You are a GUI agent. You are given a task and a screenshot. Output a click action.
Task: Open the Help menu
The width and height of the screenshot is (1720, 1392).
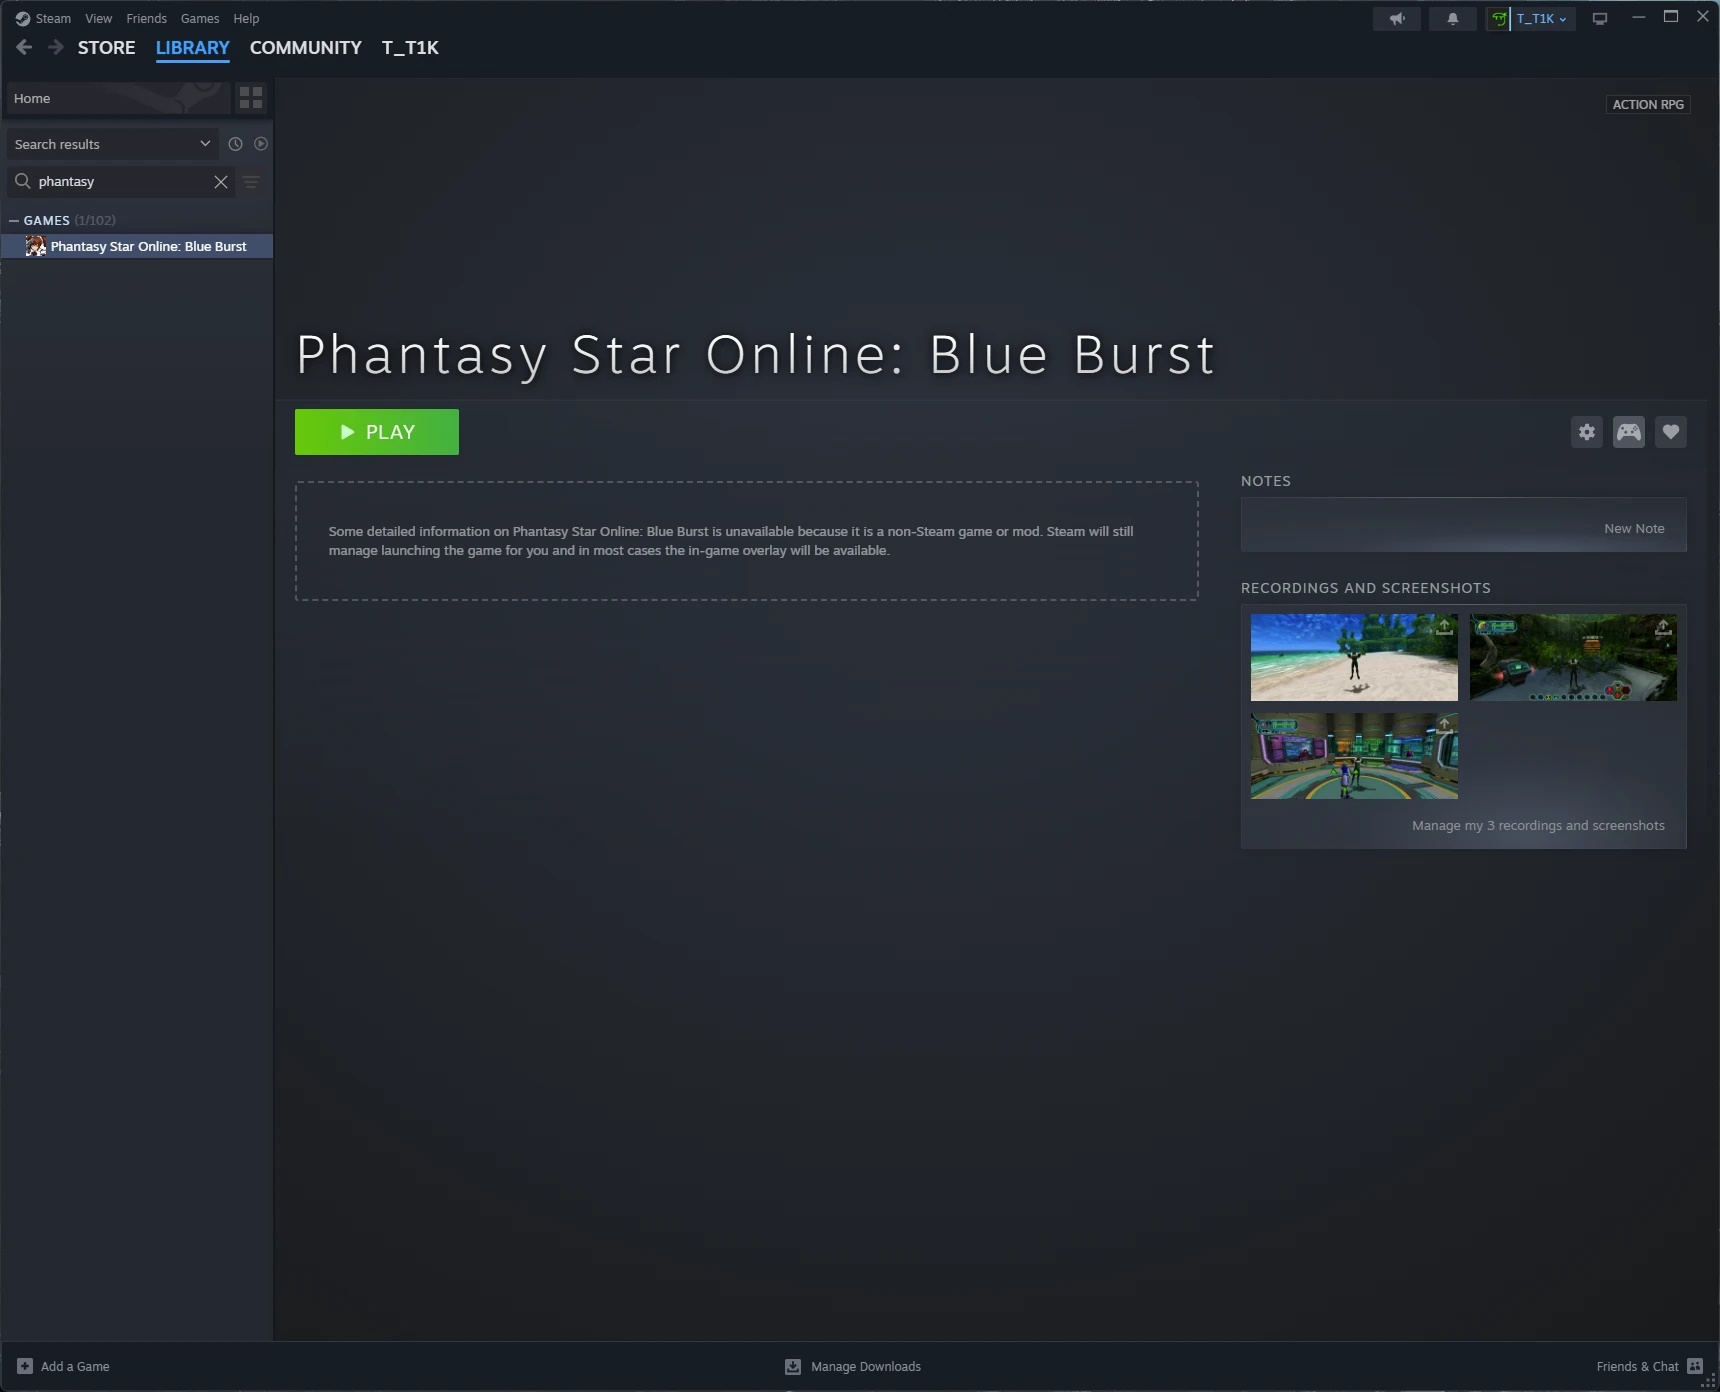click(x=245, y=18)
